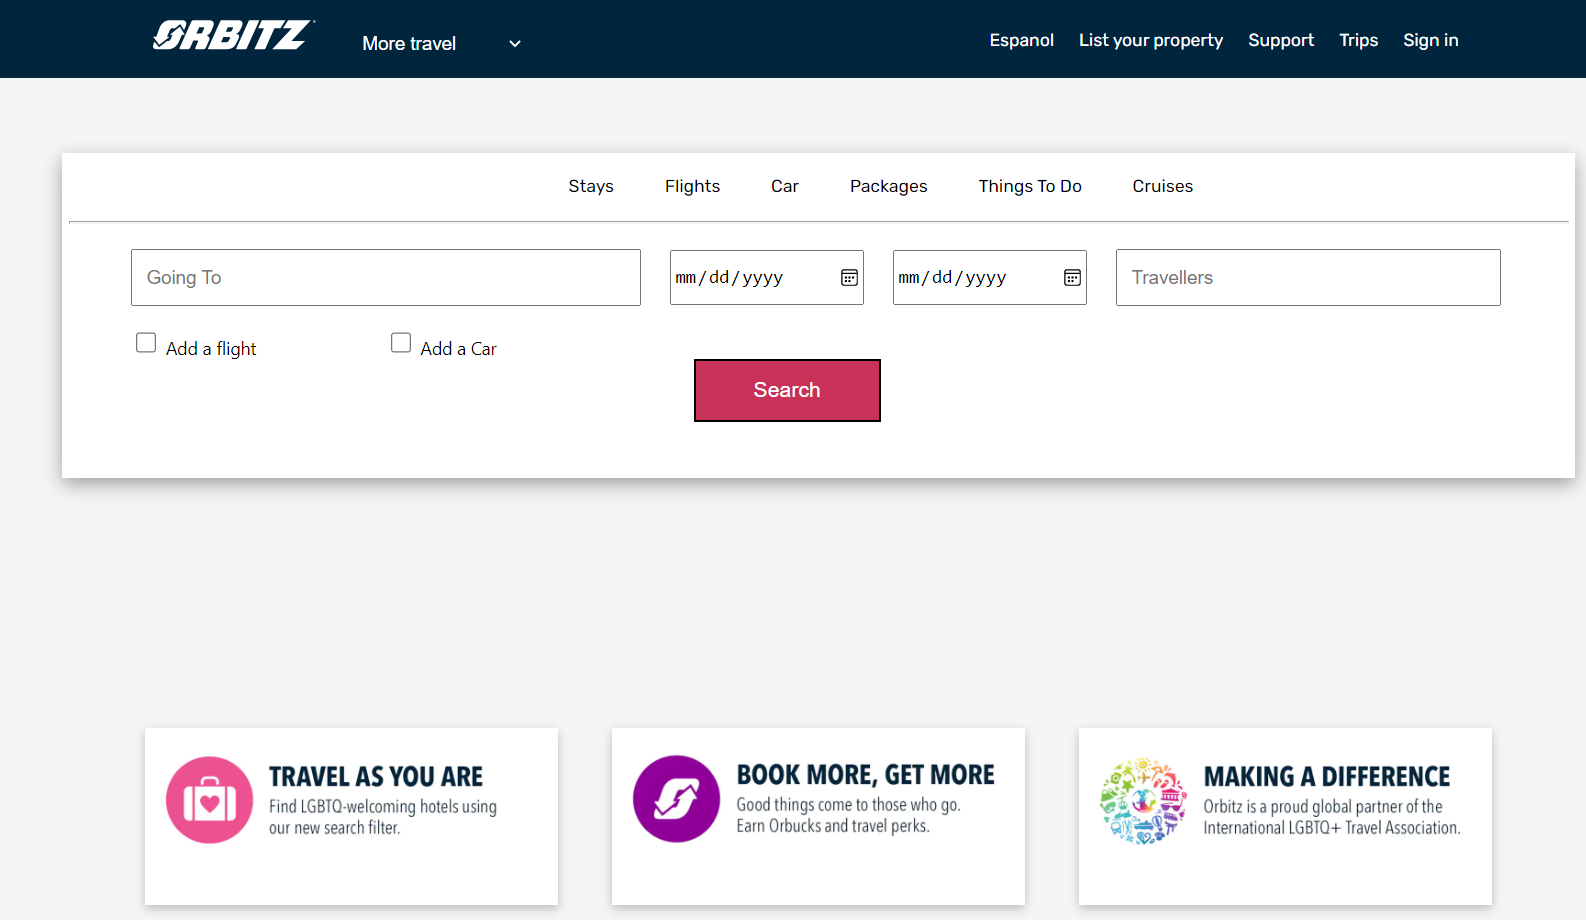The width and height of the screenshot is (1586, 920).
Task: Click the Sign in link
Action: 1430,40
